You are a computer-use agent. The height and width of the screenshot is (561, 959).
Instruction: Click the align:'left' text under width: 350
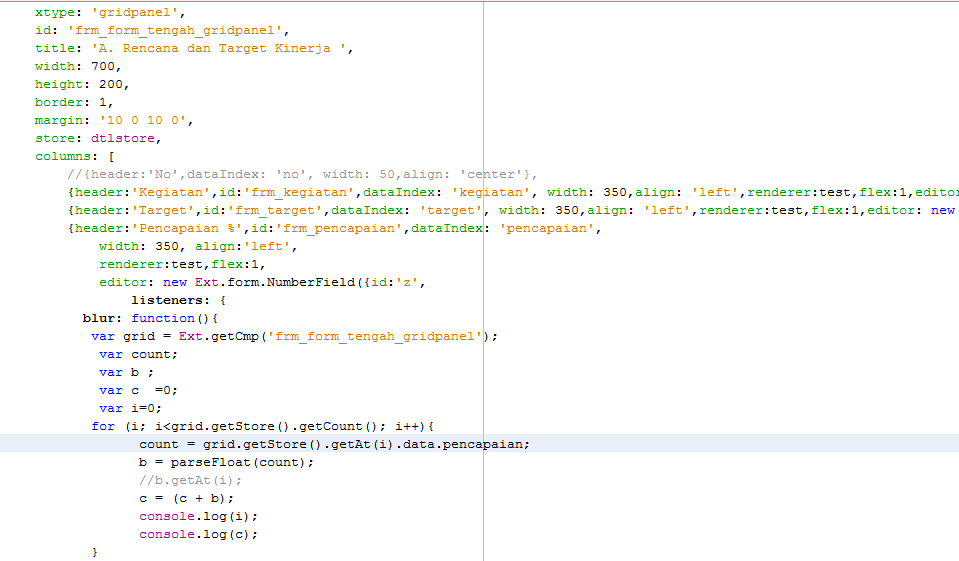(243, 247)
